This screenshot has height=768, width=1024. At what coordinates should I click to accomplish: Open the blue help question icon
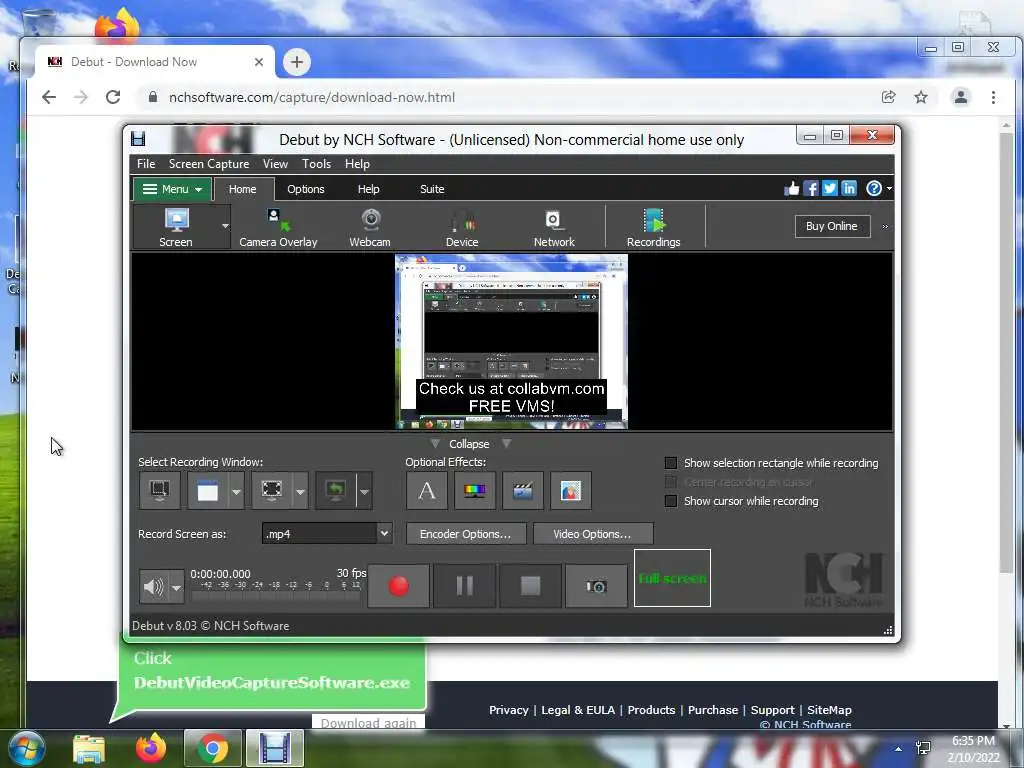873,189
